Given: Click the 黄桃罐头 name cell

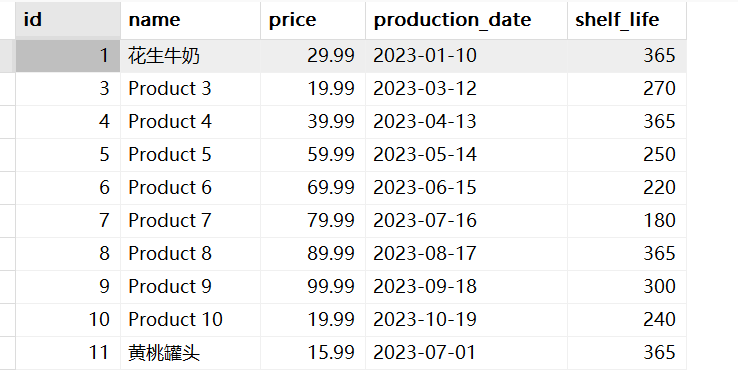Looking at the screenshot, I should [x=190, y=353].
